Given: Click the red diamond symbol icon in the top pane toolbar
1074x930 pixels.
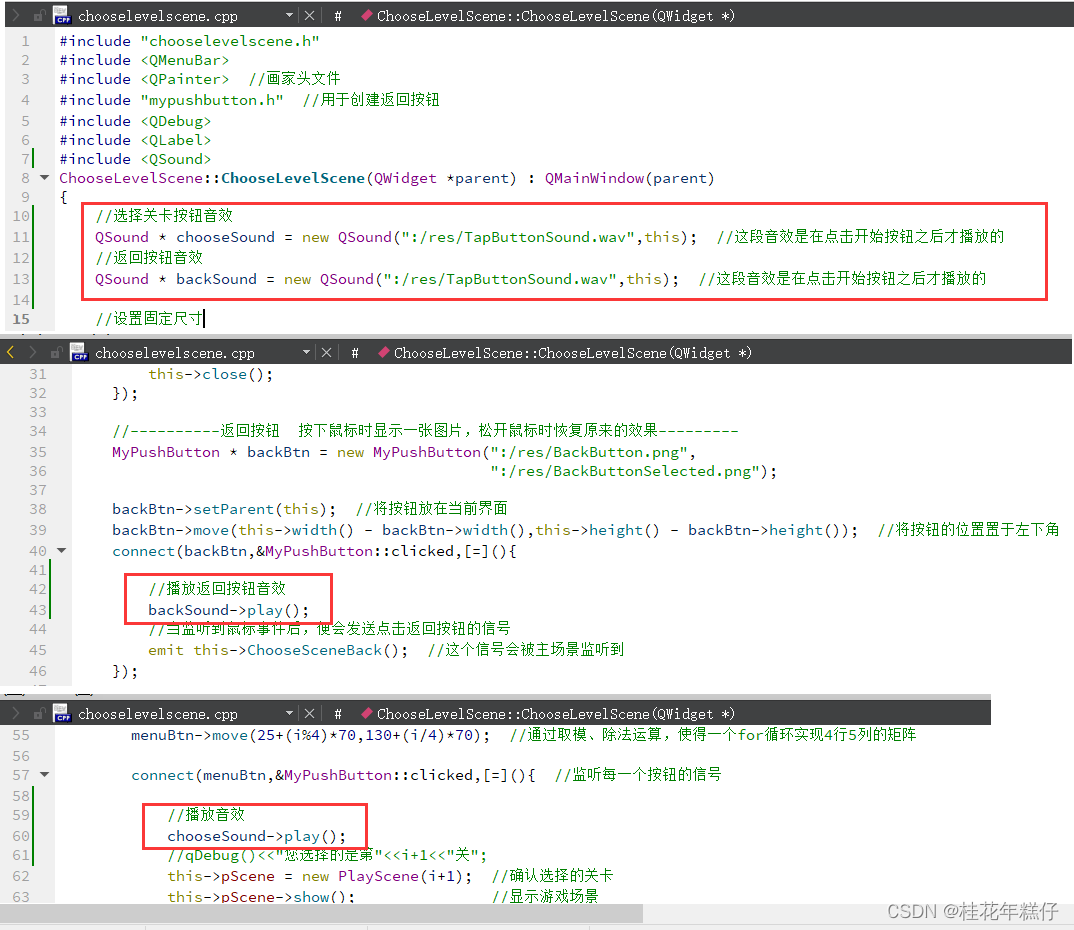Looking at the screenshot, I should click(366, 15).
